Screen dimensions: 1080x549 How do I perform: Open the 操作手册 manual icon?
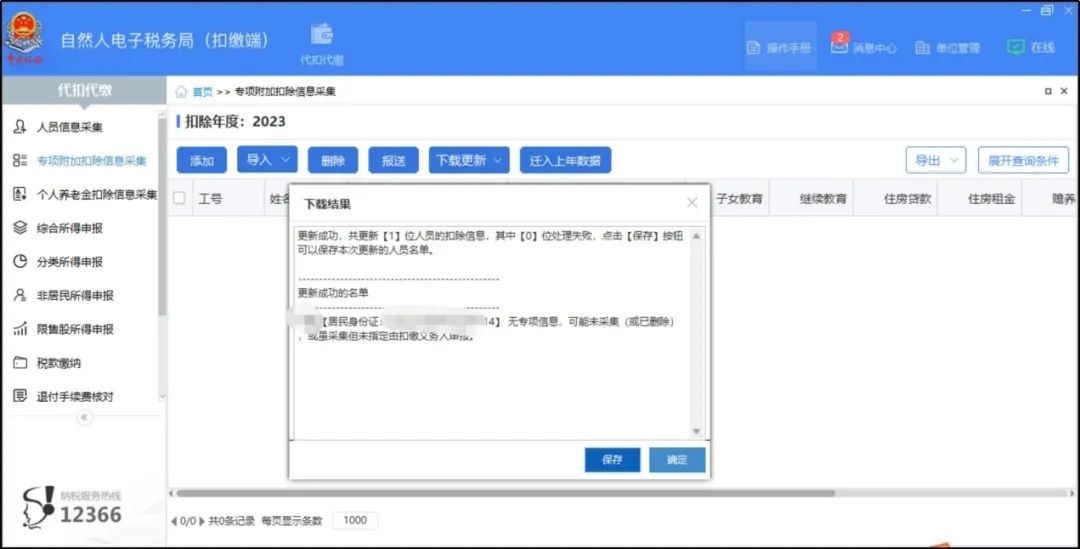[754, 47]
